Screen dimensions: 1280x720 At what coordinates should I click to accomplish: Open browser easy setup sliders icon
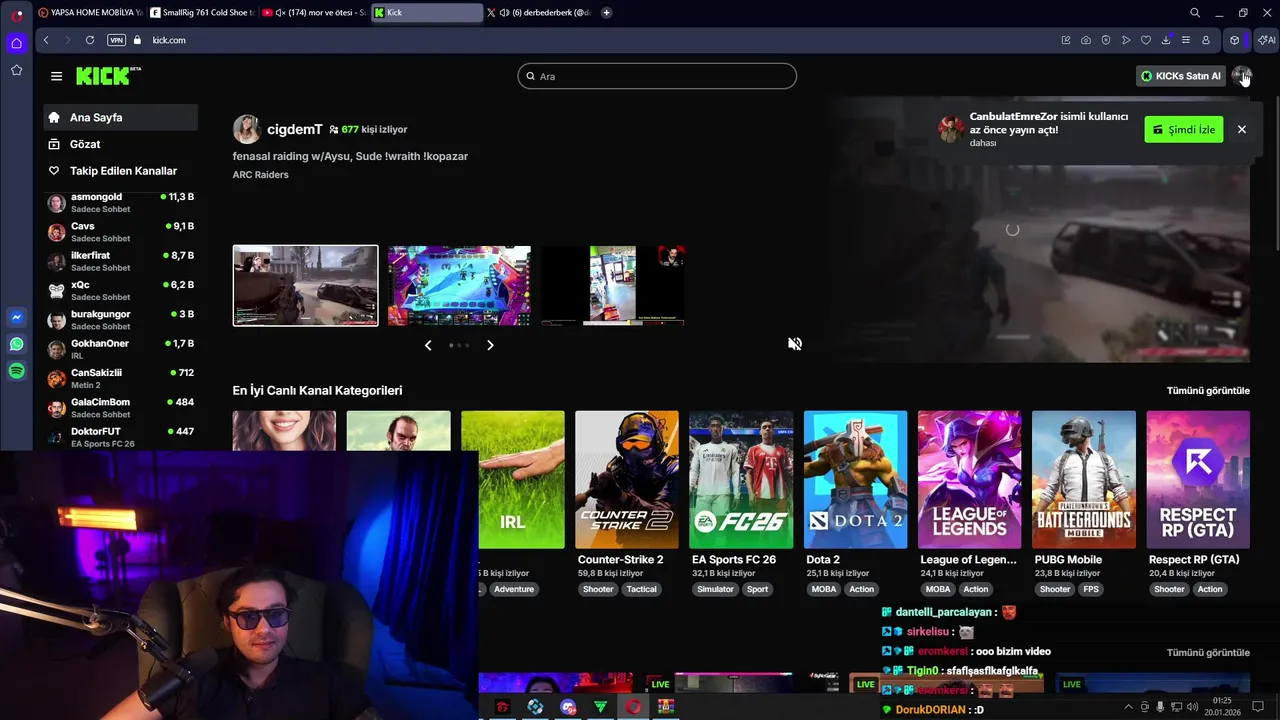tap(1186, 40)
